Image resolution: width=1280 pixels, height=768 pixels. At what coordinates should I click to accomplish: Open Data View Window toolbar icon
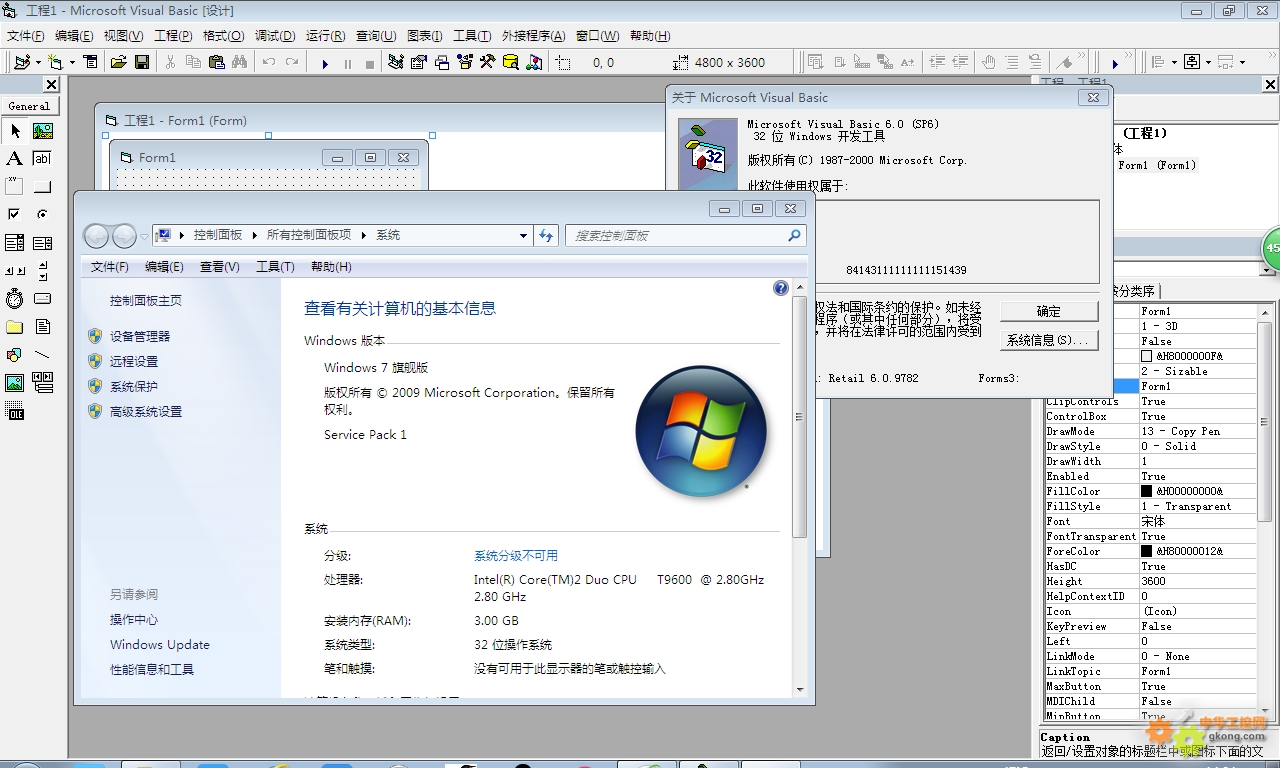coord(511,62)
